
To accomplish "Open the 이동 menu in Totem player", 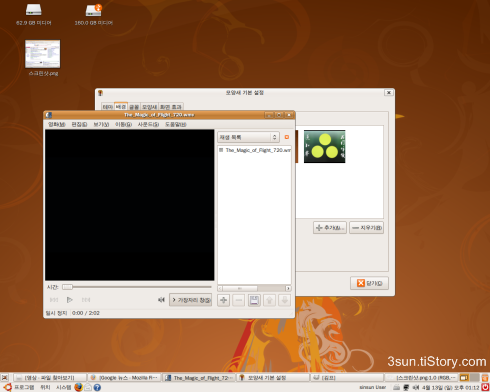I will click(123, 124).
